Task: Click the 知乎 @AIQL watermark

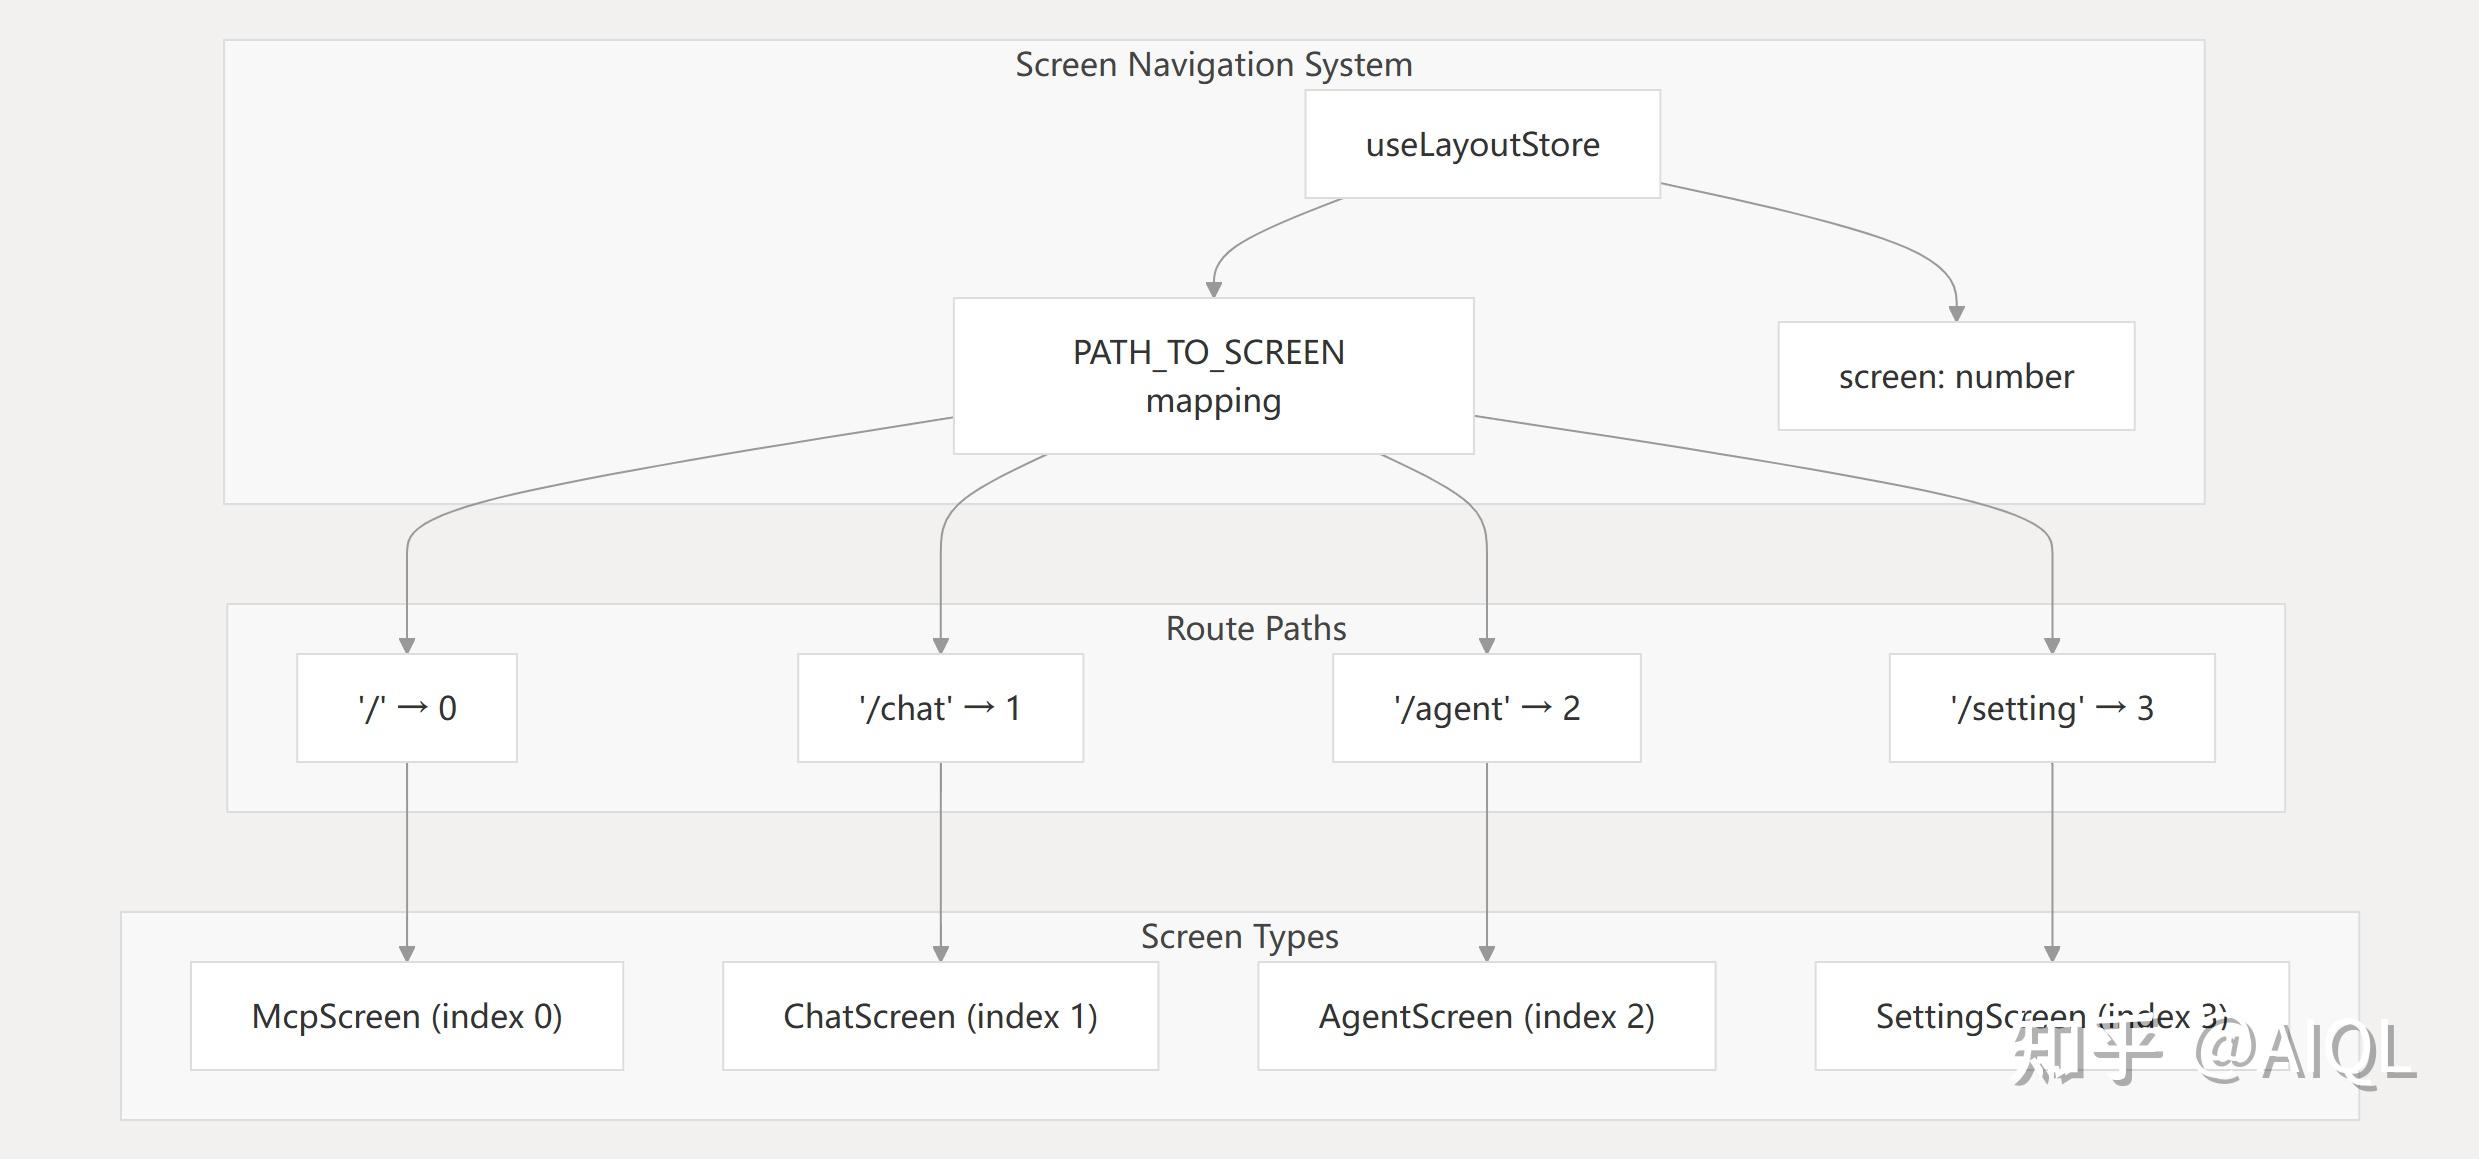Action: (x=2213, y=1054)
